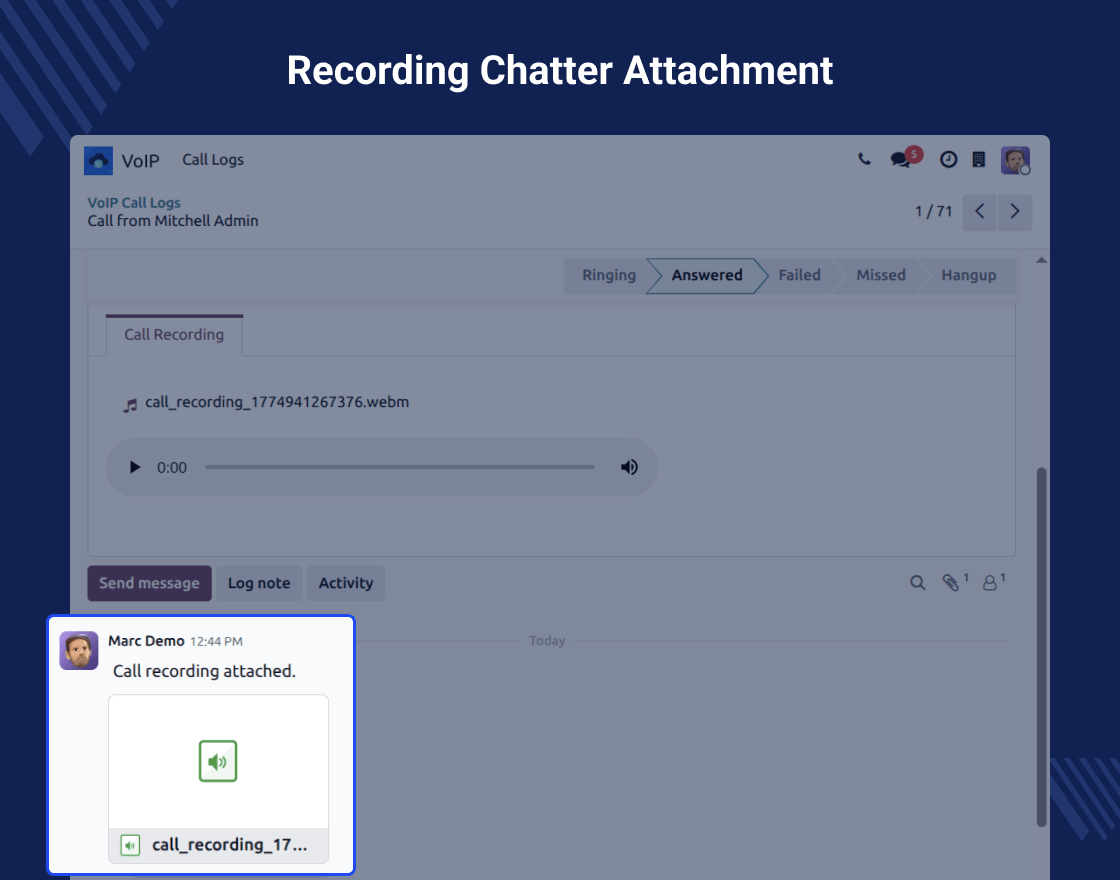Open the phone softphone icon
1120x880 pixels.
tap(864, 160)
